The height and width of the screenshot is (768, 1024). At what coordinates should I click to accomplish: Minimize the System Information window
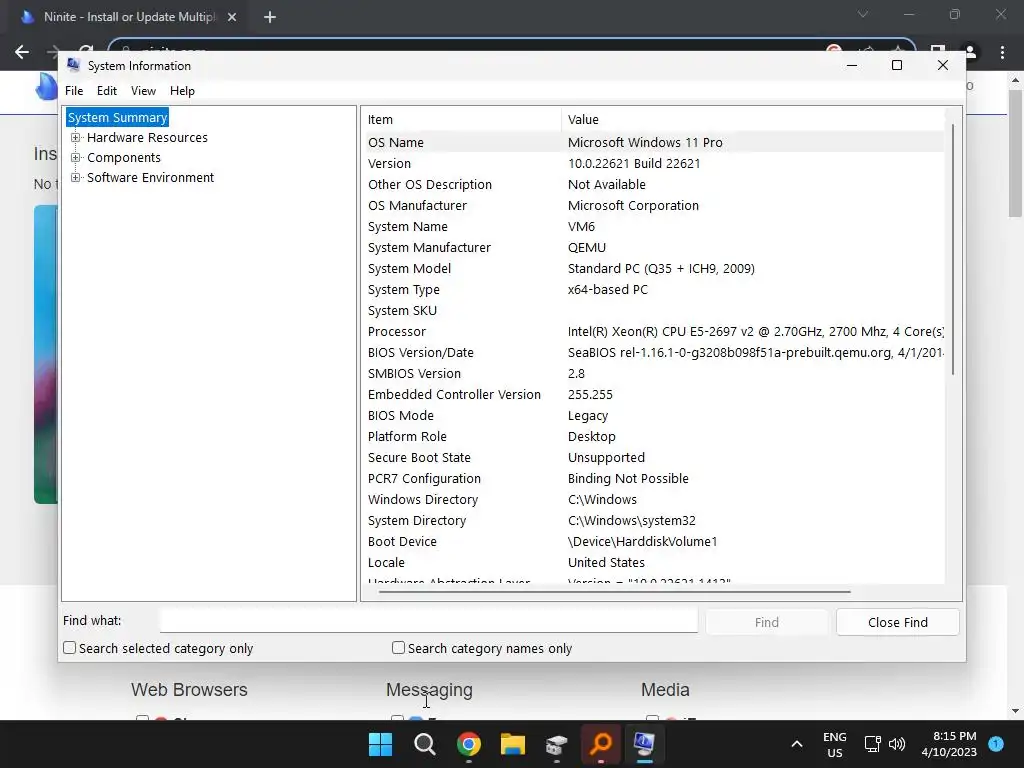[852, 65]
